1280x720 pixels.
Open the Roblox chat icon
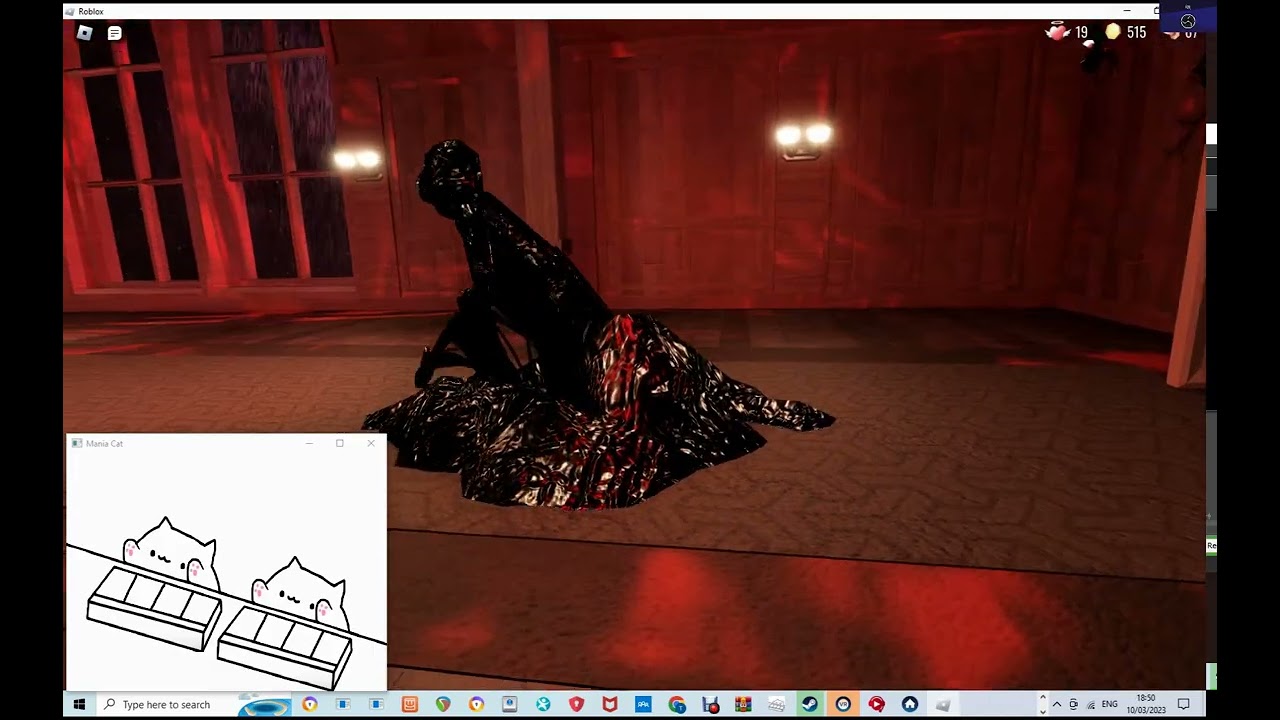(114, 33)
